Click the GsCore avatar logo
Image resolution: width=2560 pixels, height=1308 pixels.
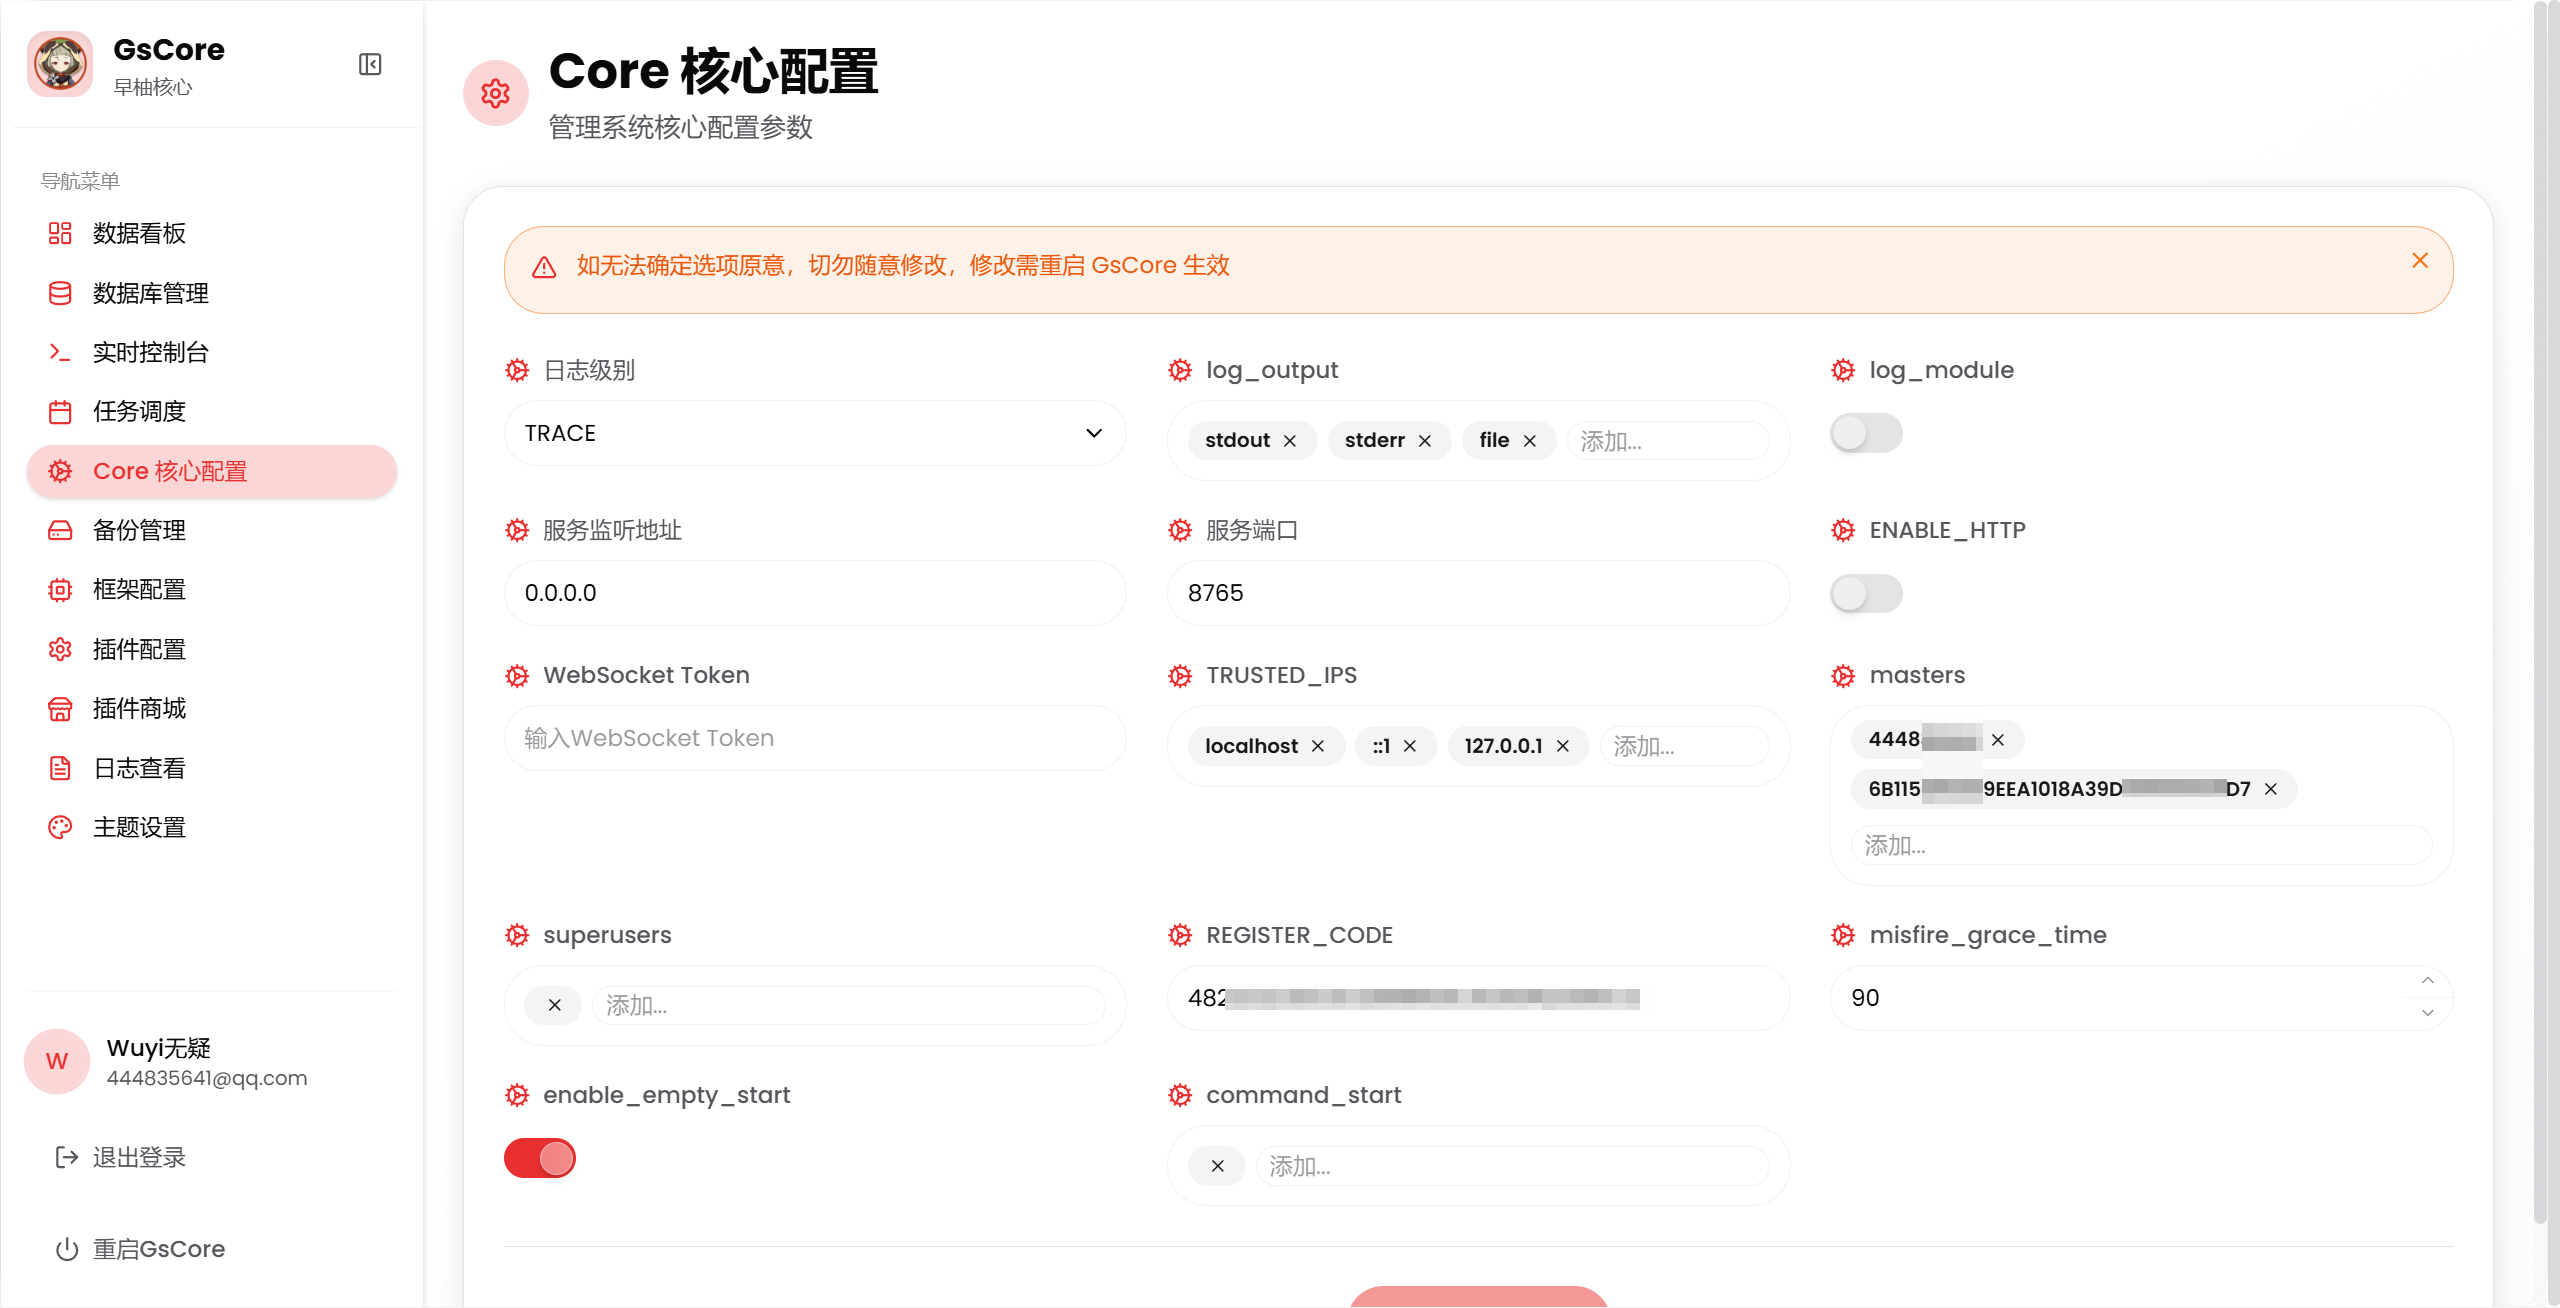tap(60, 65)
